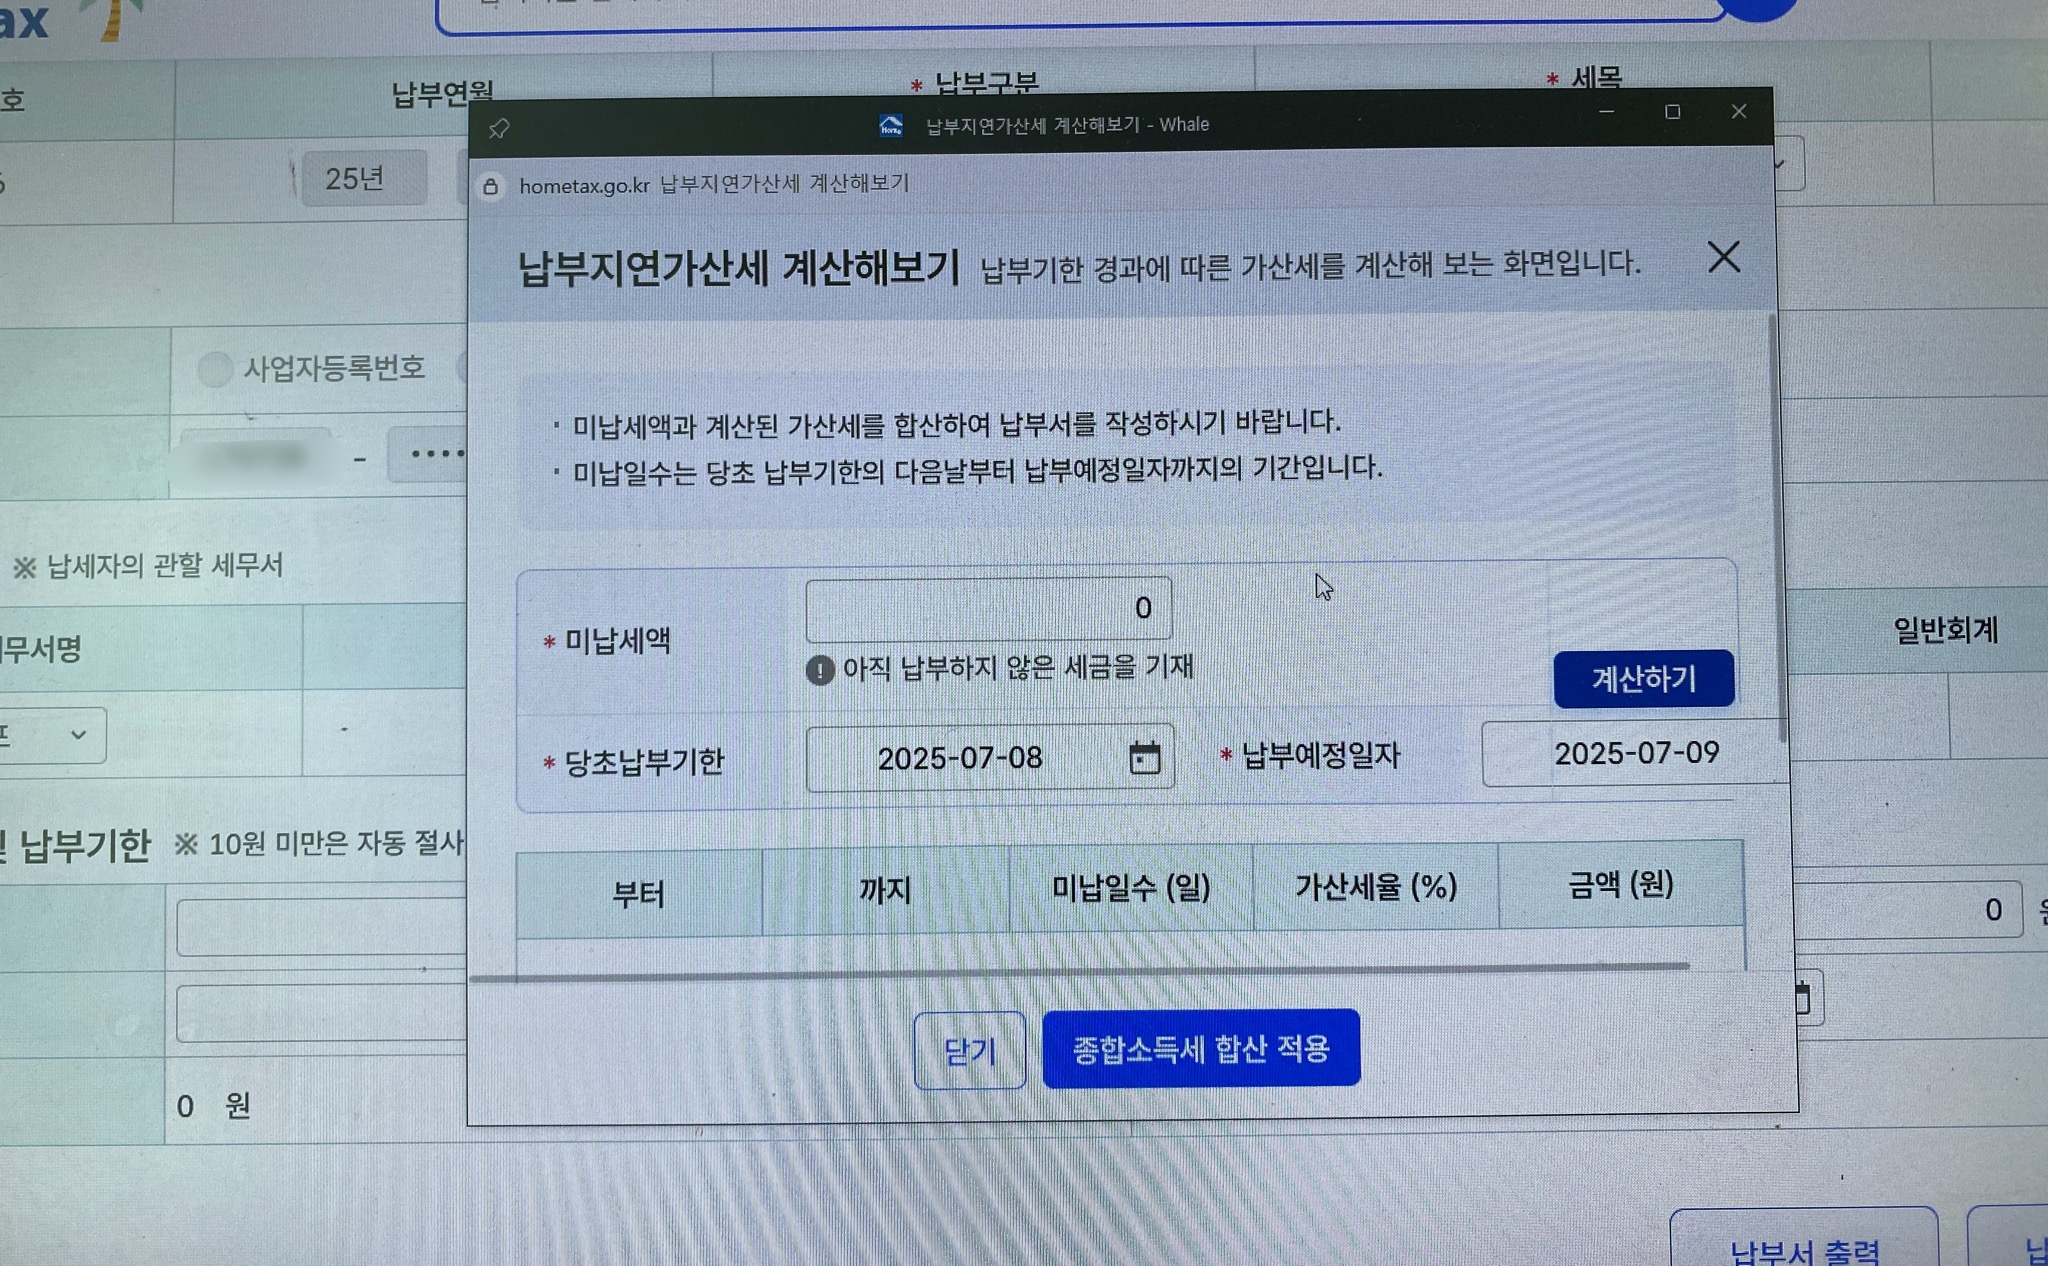Open calendar picker for 당초납부기한

coord(1144,758)
